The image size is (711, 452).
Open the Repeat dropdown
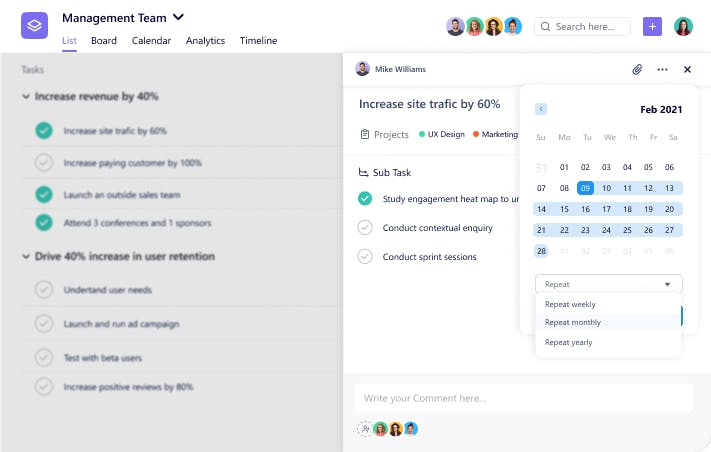(x=608, y=284)
